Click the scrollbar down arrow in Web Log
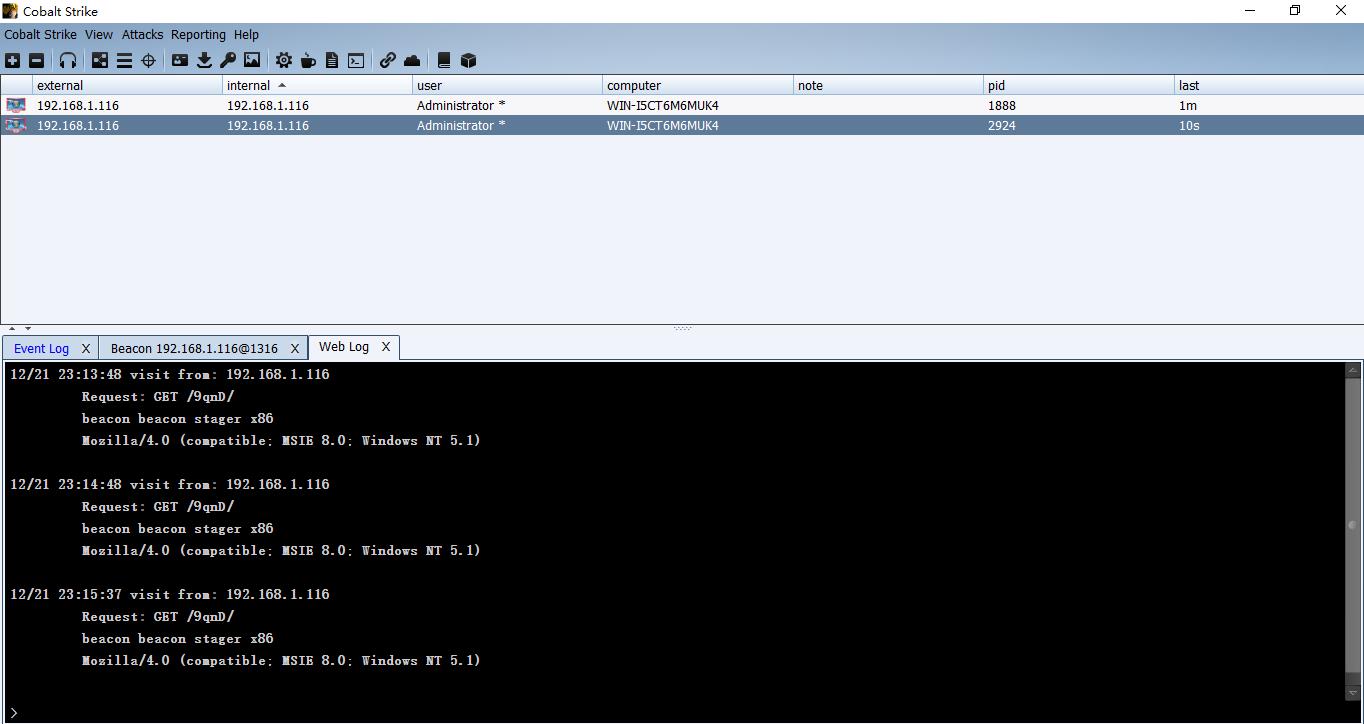The image size is (1364, 724). click(x=1353, y=692)
